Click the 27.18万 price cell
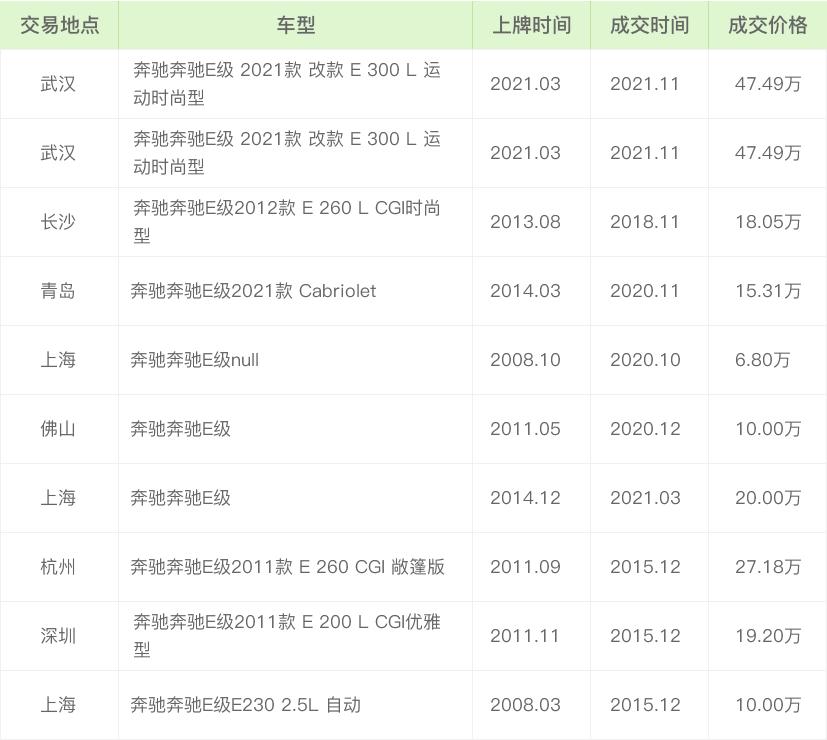Viewport: 827px width, 740px height. [767, 567]
